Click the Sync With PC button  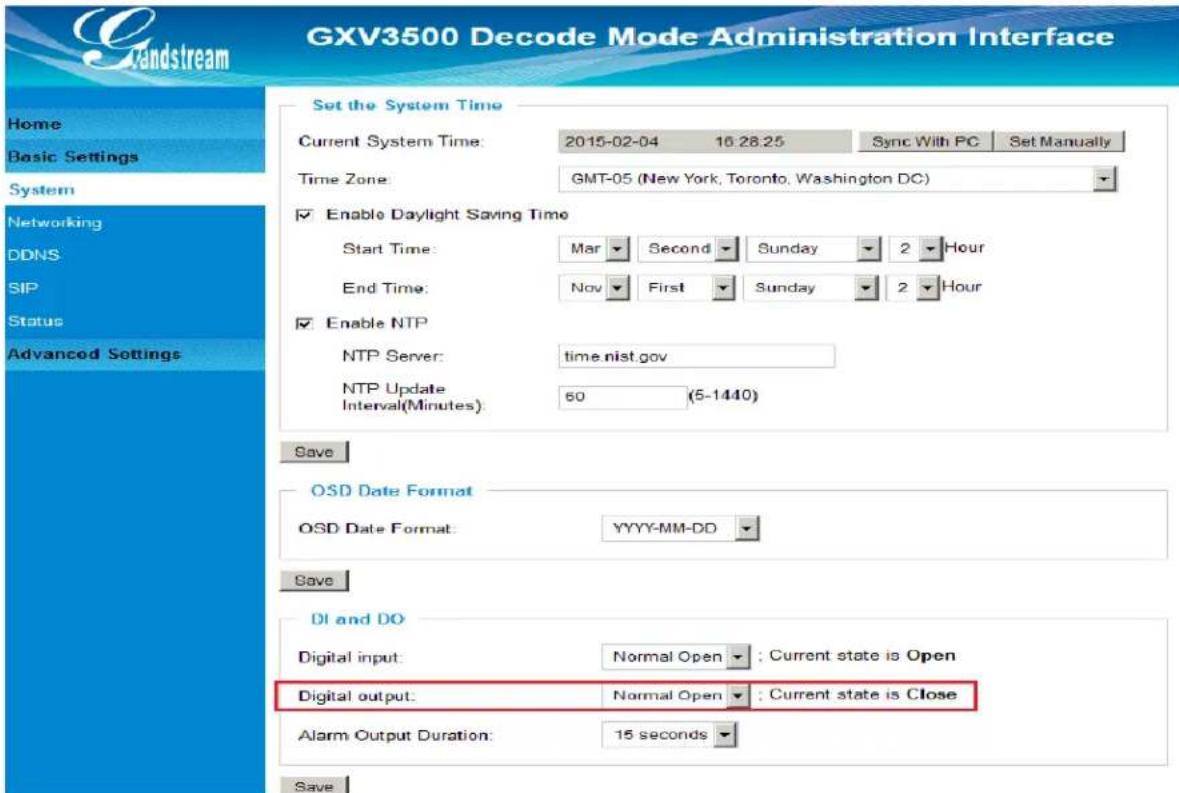pyautogui.click(x=926, y=141)
